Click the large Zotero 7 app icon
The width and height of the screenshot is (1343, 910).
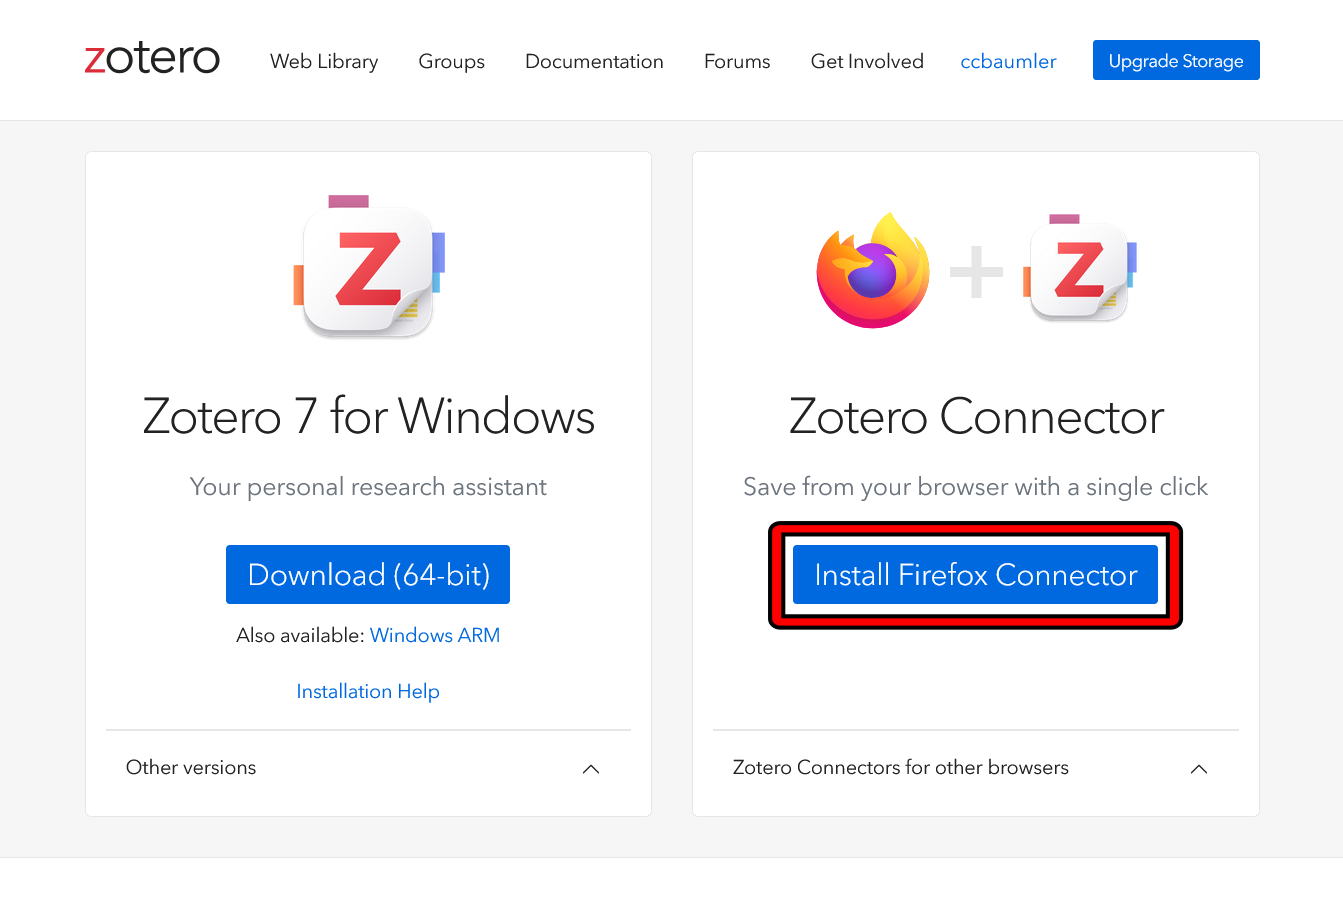[x=369, y=267]
